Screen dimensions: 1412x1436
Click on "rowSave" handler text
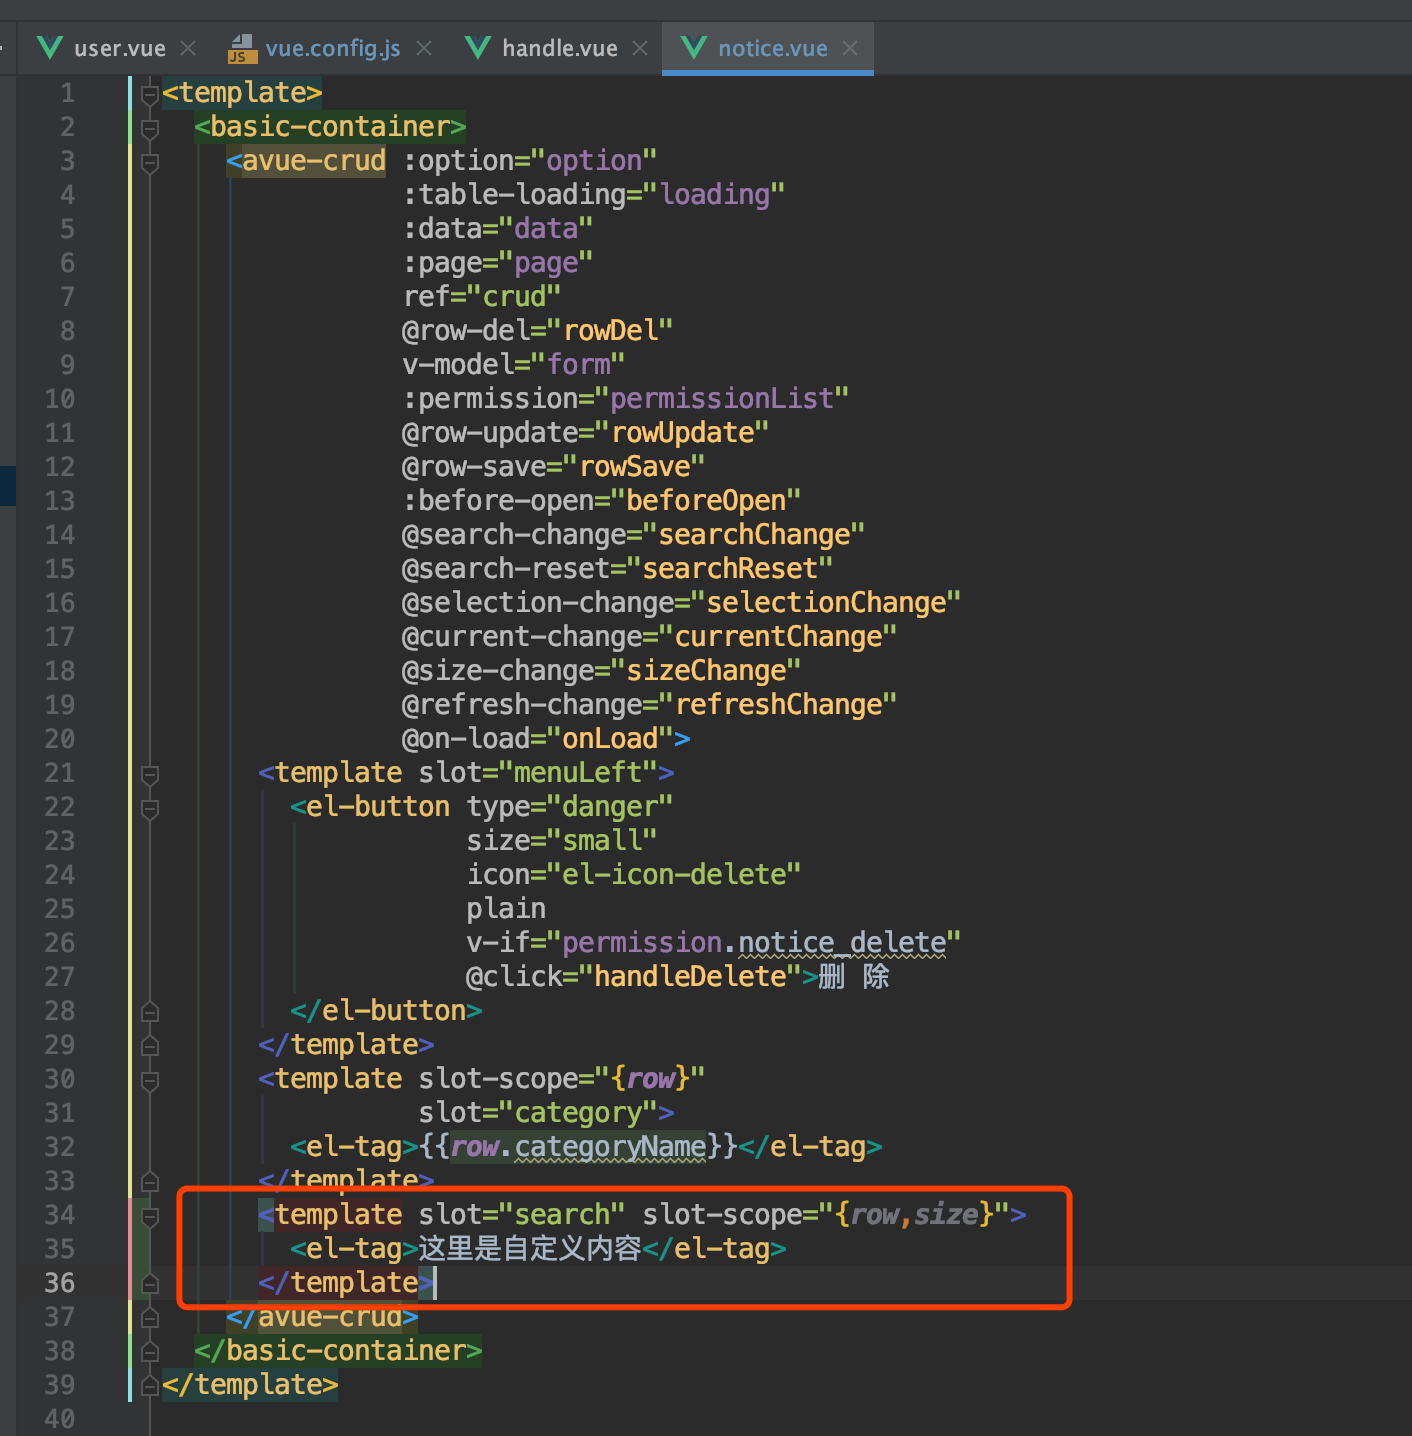tap(634, 467)
